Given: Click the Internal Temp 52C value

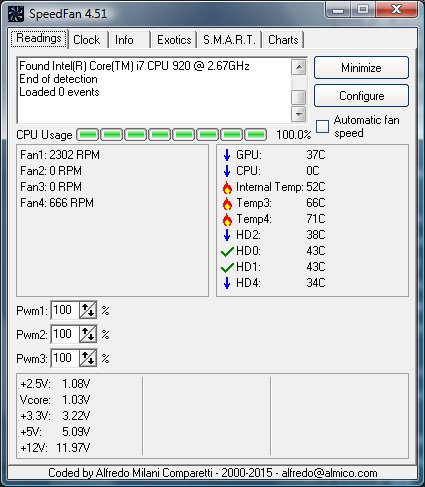Looking at the screenshot, I should [316, 187].
